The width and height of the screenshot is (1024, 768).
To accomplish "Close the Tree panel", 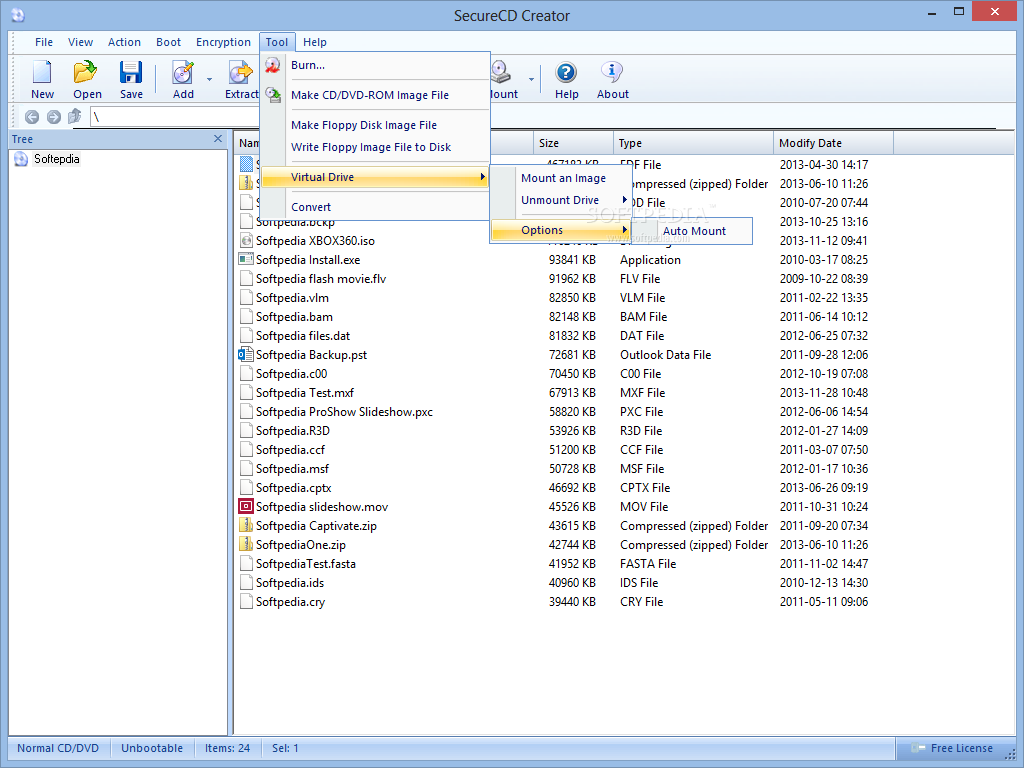I will 218,138.
